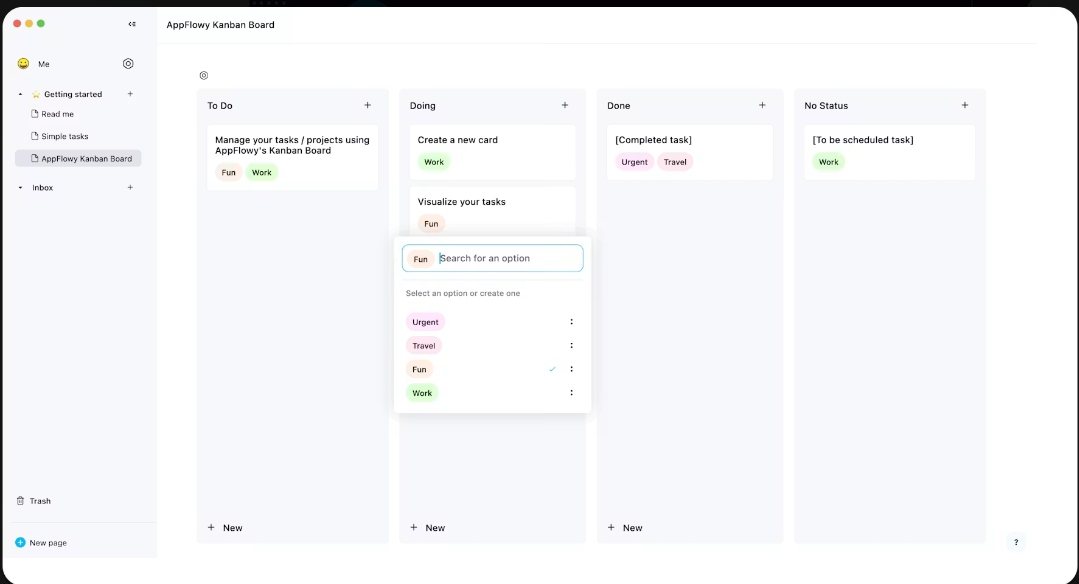
Task: Select the Urgent option in dropdown
Action: [425, 322]
